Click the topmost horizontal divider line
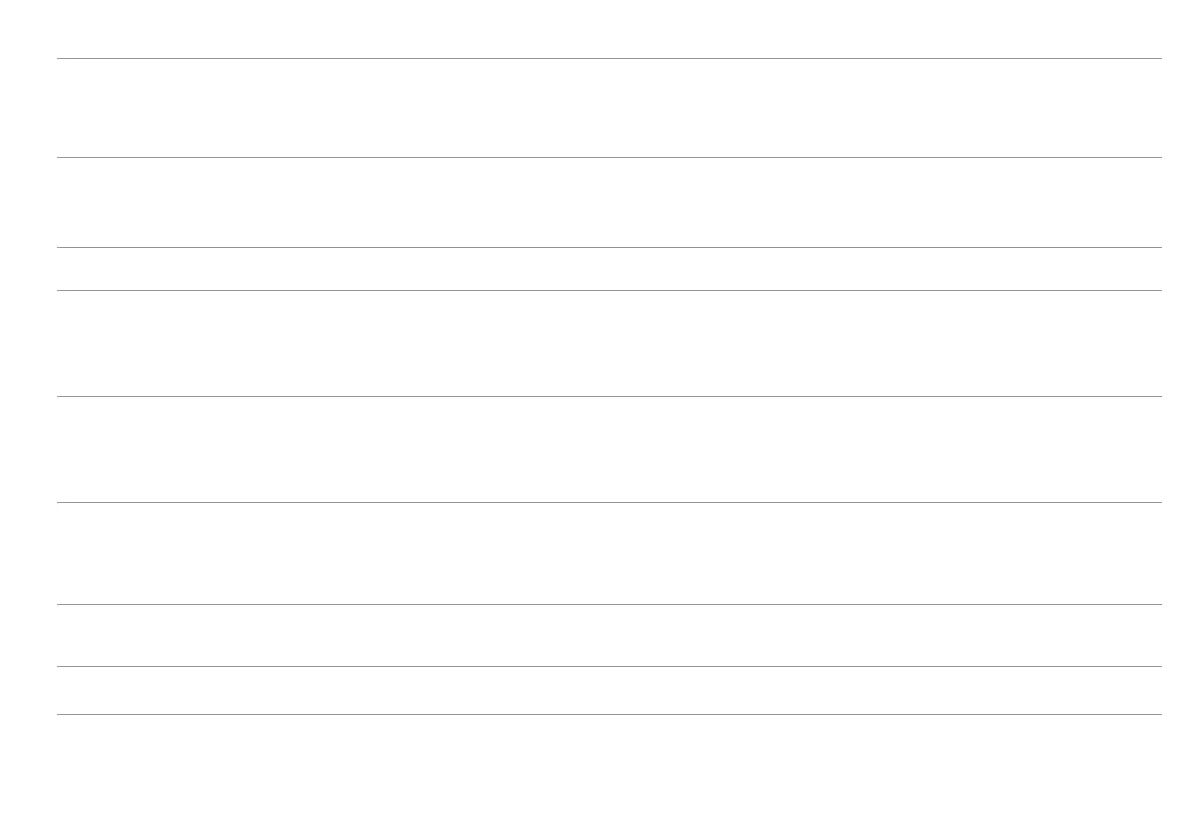The width and height of the screenshot is (1190, 840). click(x=609, y=58)
